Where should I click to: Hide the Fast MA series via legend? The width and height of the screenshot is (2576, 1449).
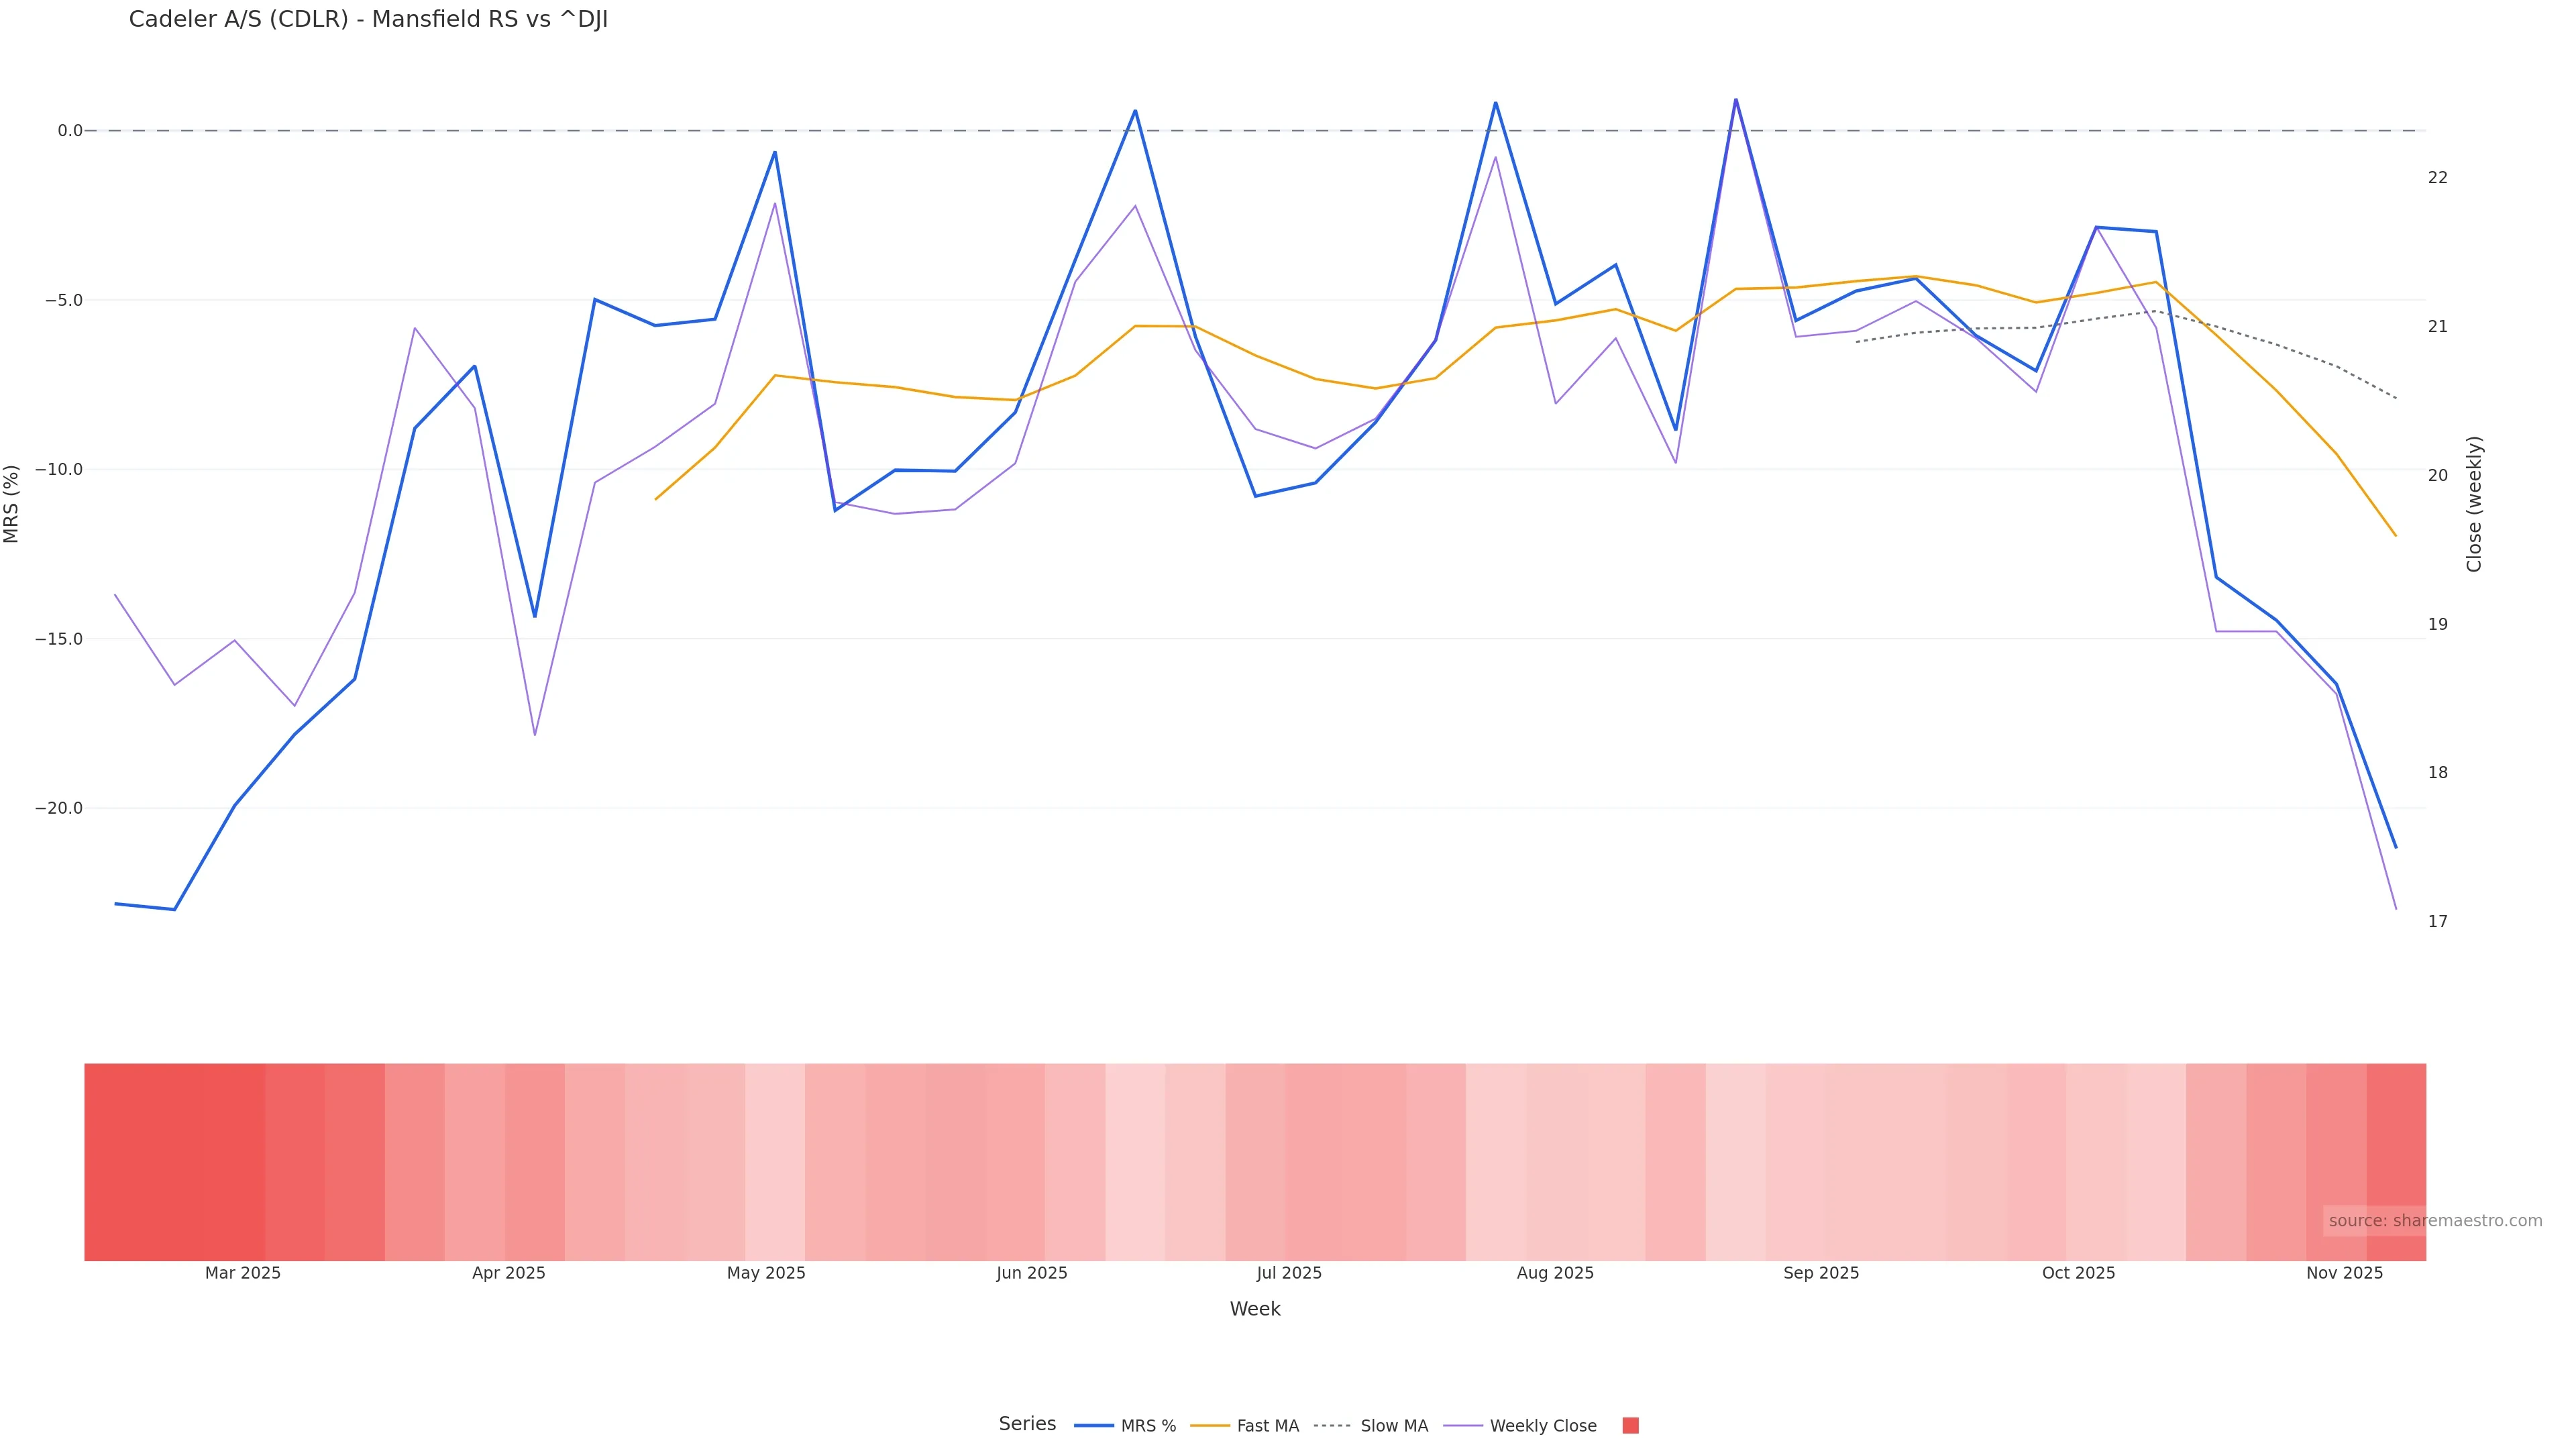[1267, 1426]
